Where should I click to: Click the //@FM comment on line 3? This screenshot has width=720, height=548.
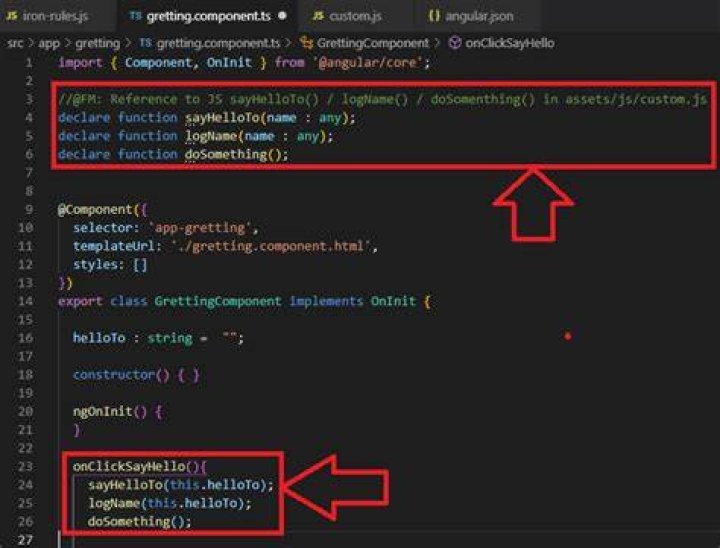tap(382, 100)
